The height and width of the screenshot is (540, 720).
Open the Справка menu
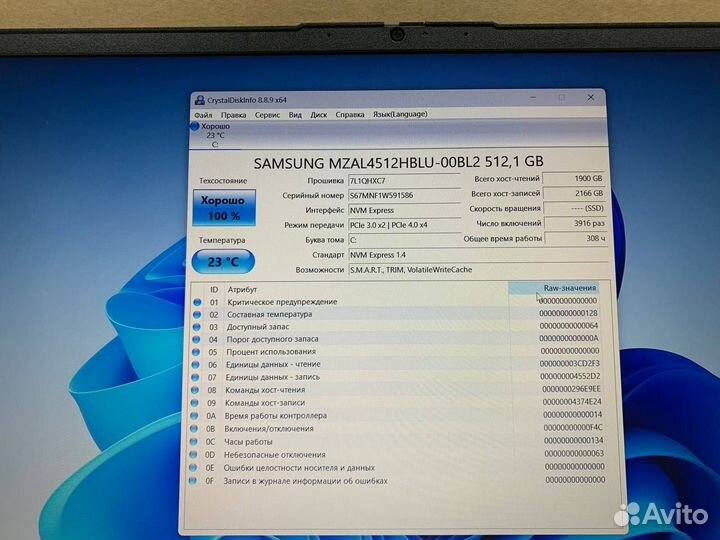(x=349, y=115)
